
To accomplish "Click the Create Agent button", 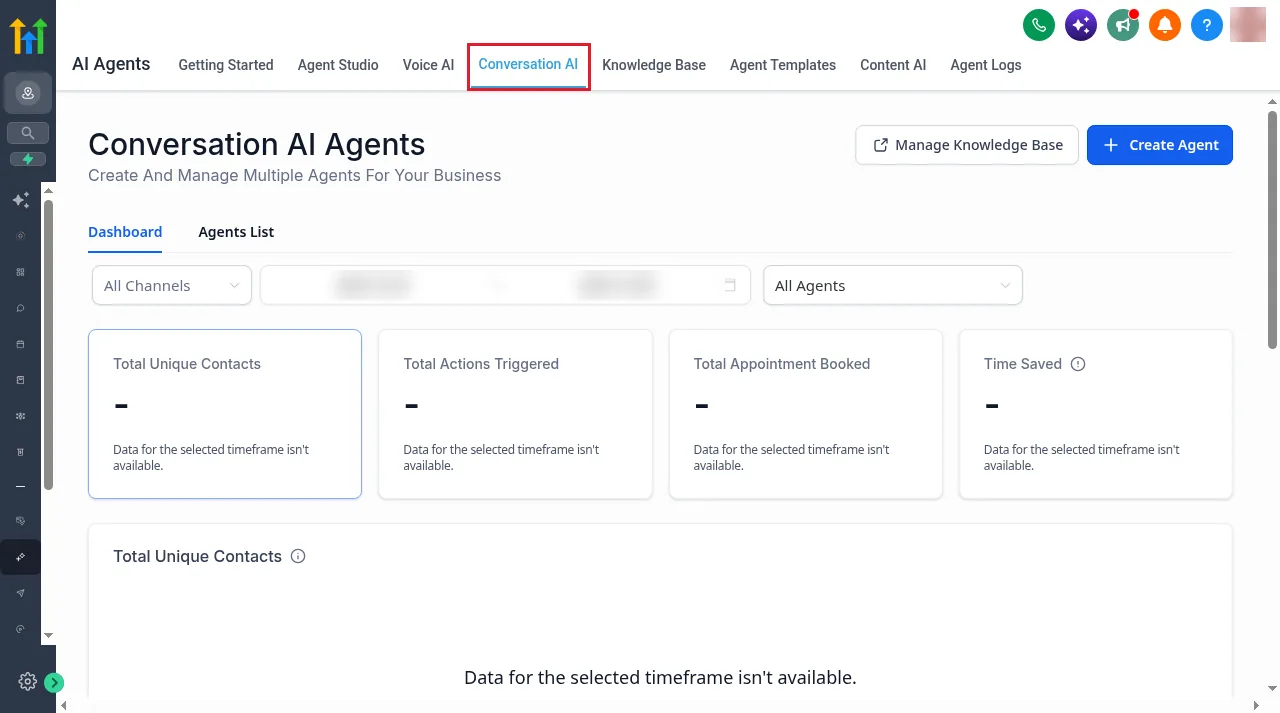I will [x=1160, y=145].
